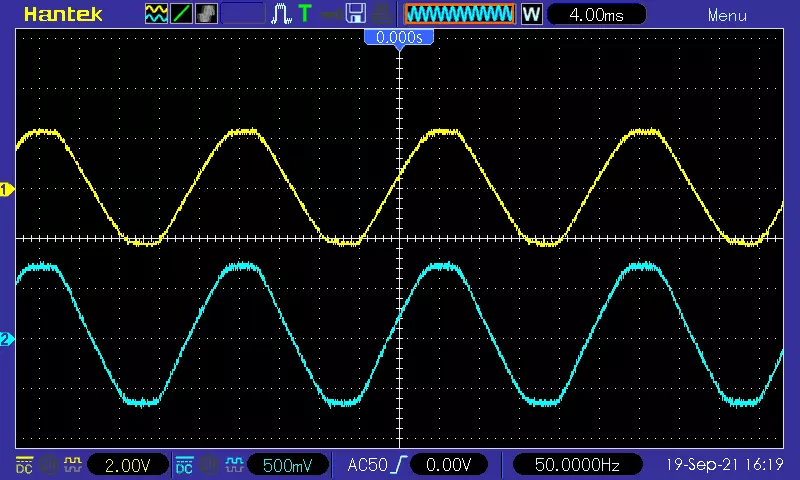
Task: Click the Hantek brand logo
Action: pyautogui.click(x=63, y=14)
